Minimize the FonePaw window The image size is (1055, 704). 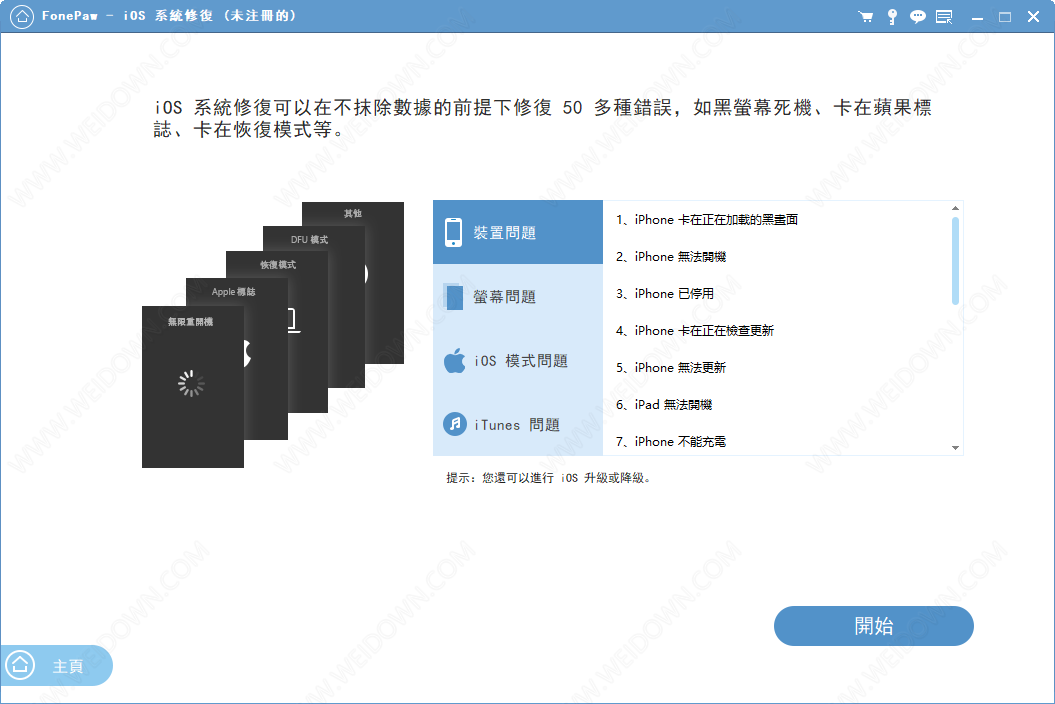coord(977,17)
